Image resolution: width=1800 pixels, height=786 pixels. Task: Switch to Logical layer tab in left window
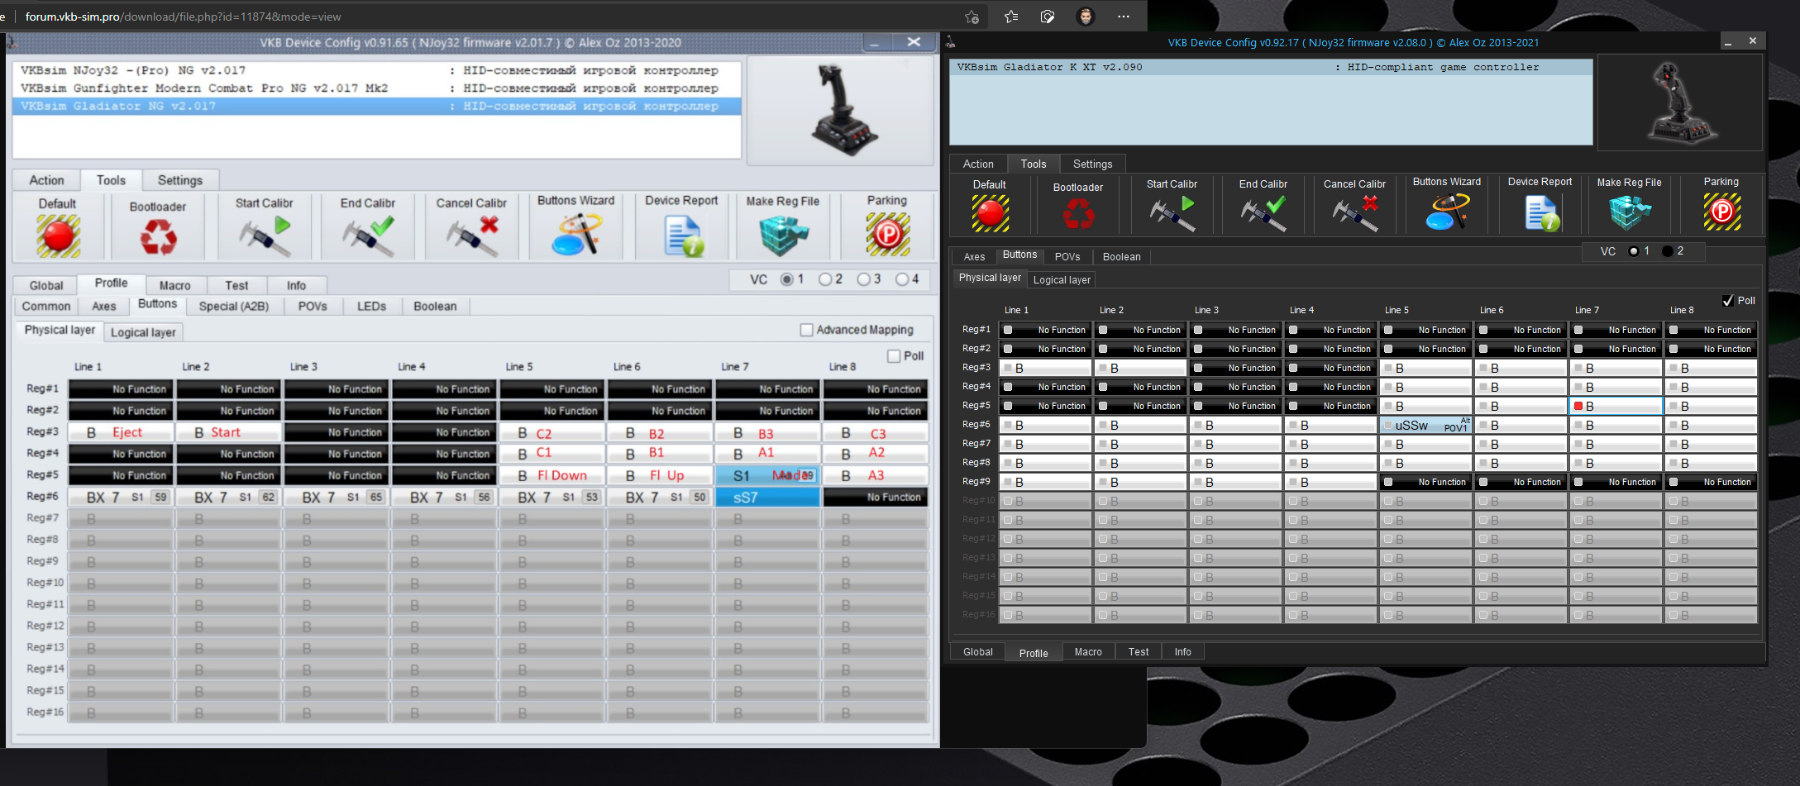pyautogui.click(x=143, y=332)
